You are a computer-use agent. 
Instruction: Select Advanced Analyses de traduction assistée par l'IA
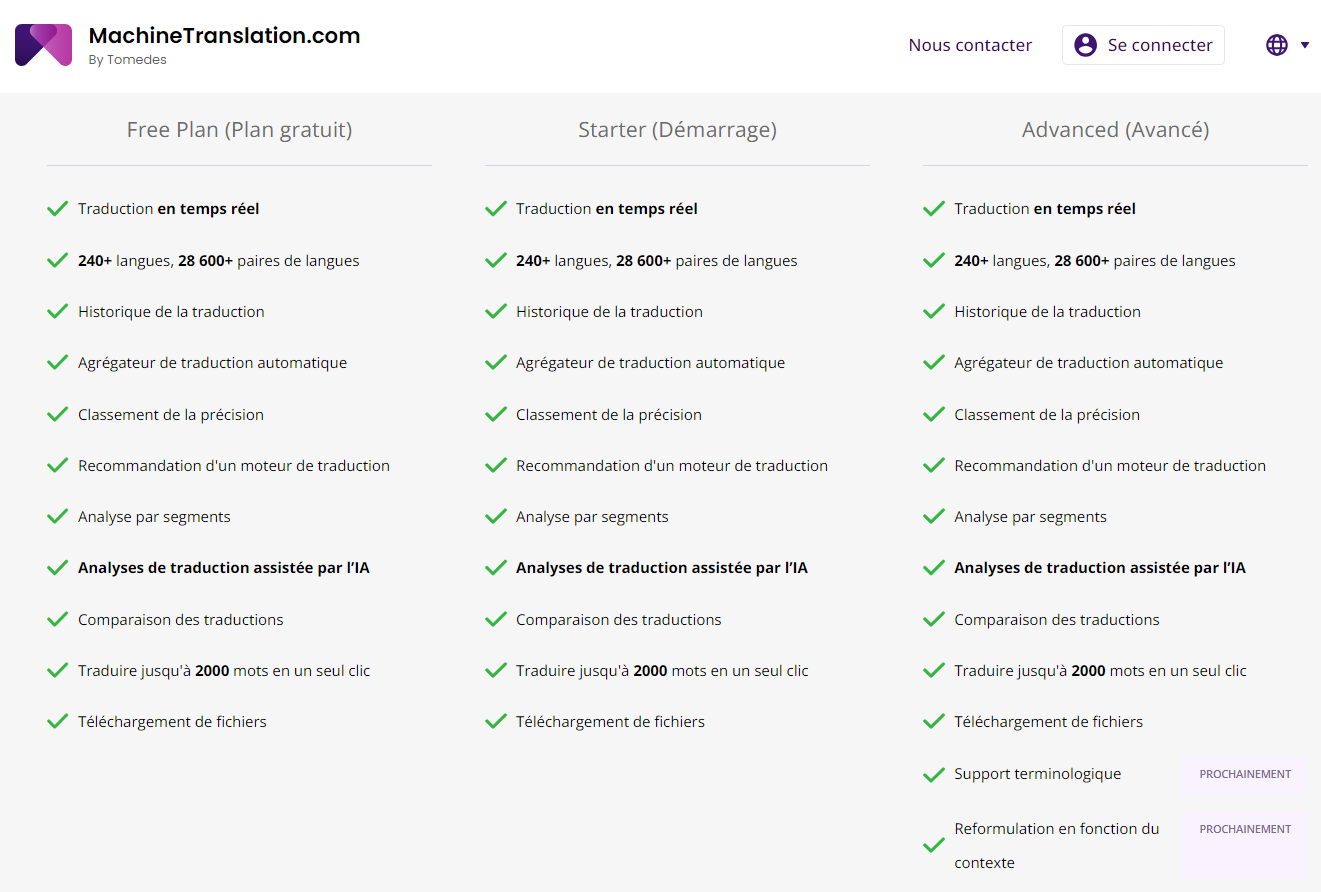point(1100,568)
